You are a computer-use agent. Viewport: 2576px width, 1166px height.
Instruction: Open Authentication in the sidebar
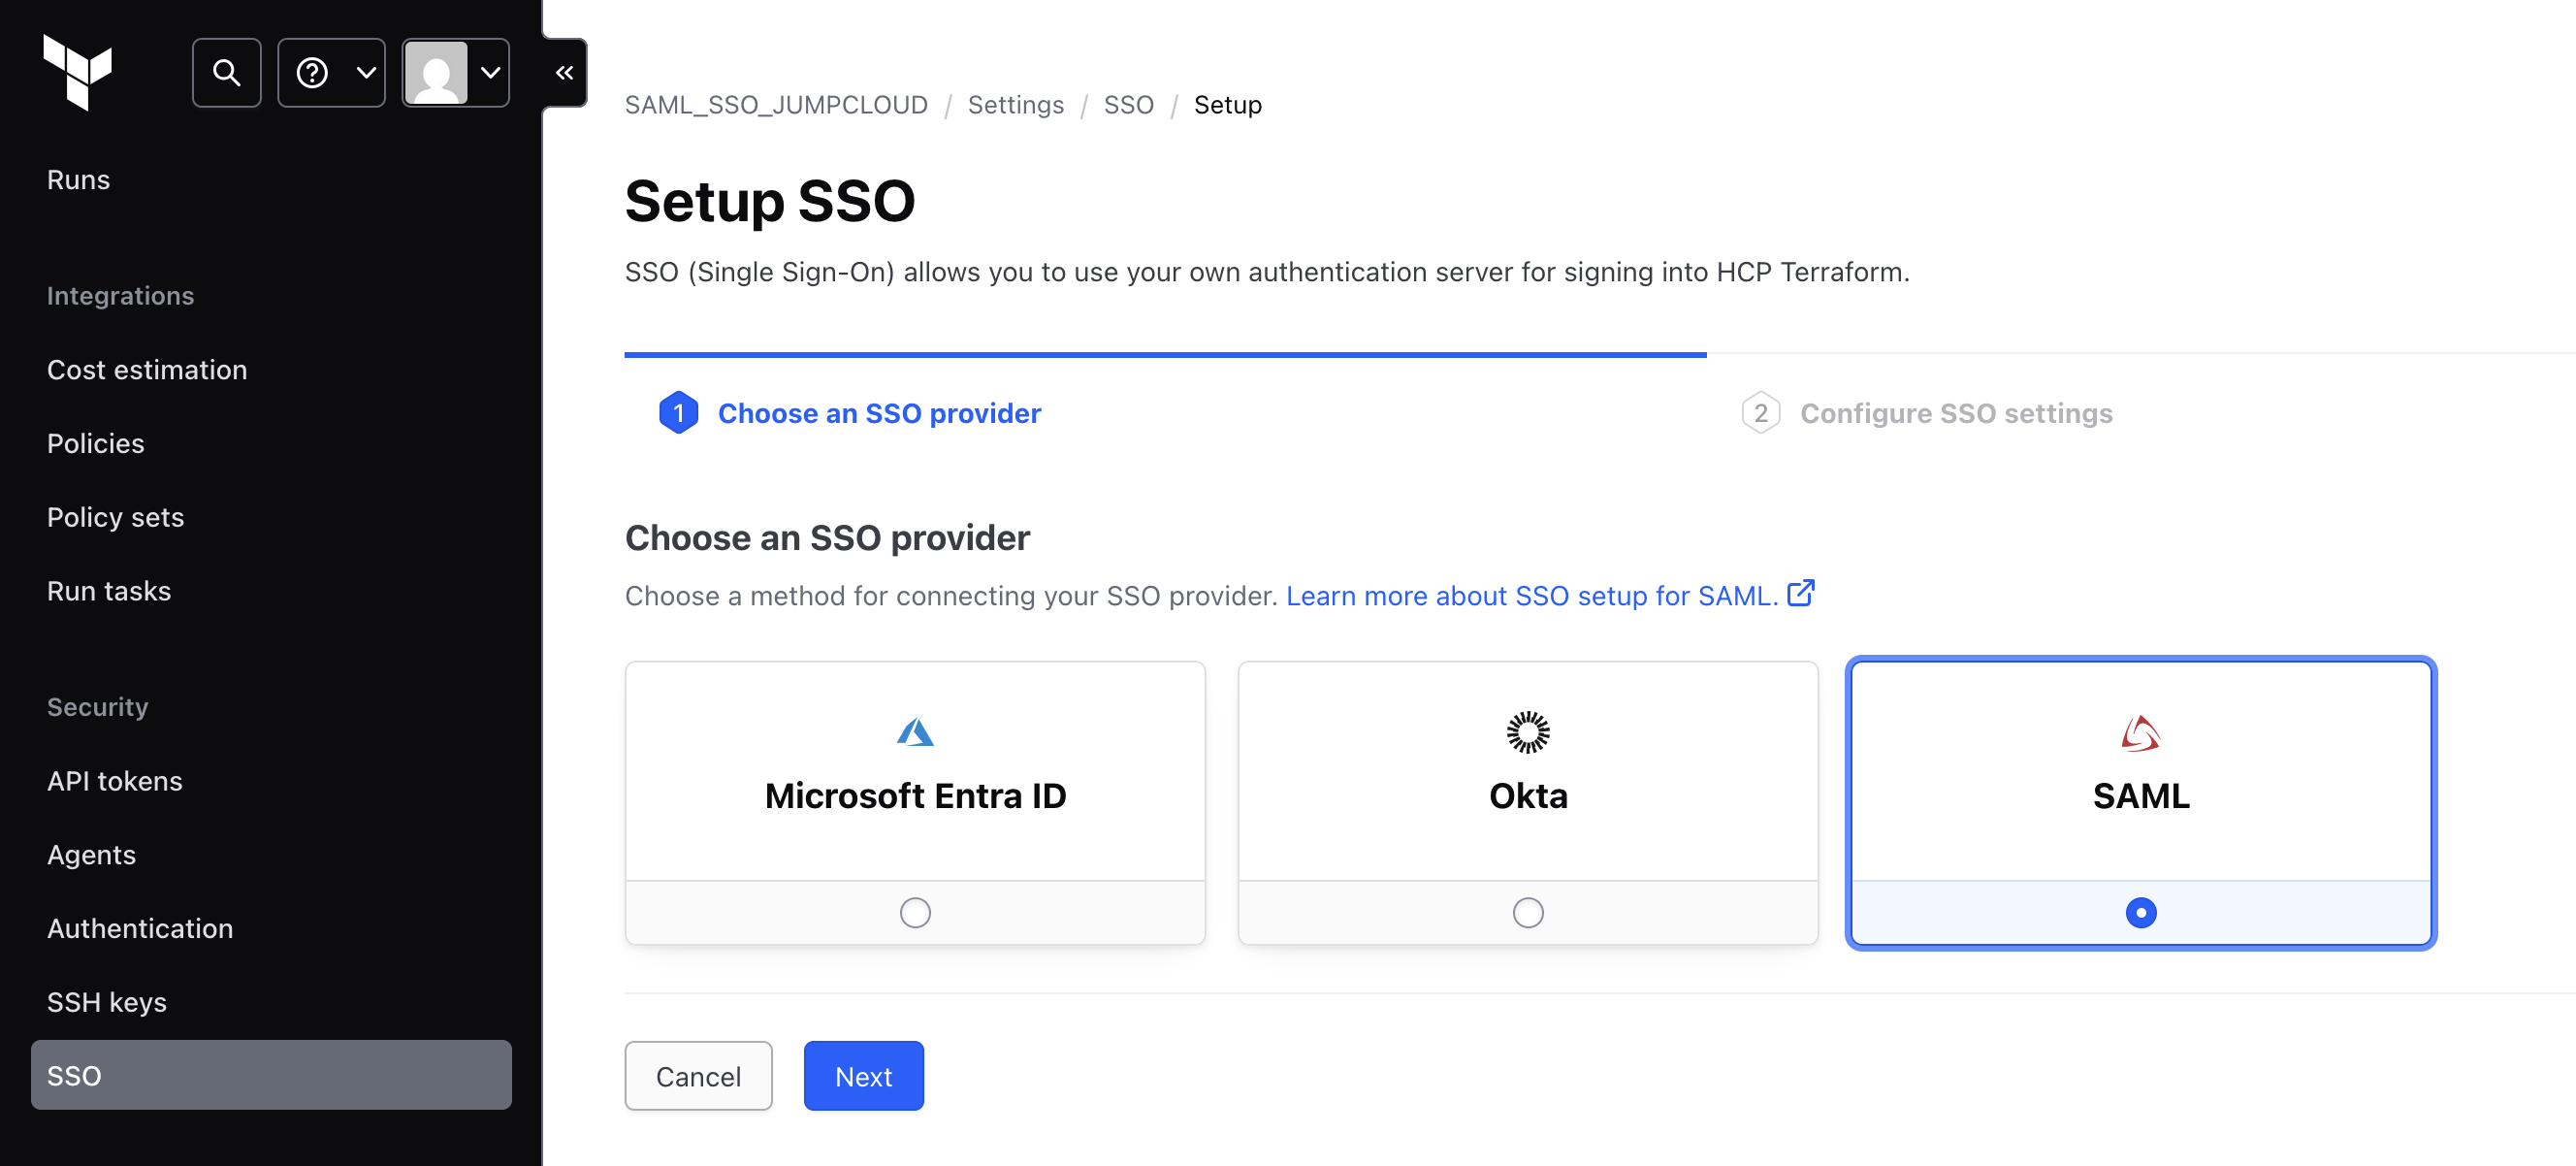(140, 928)
